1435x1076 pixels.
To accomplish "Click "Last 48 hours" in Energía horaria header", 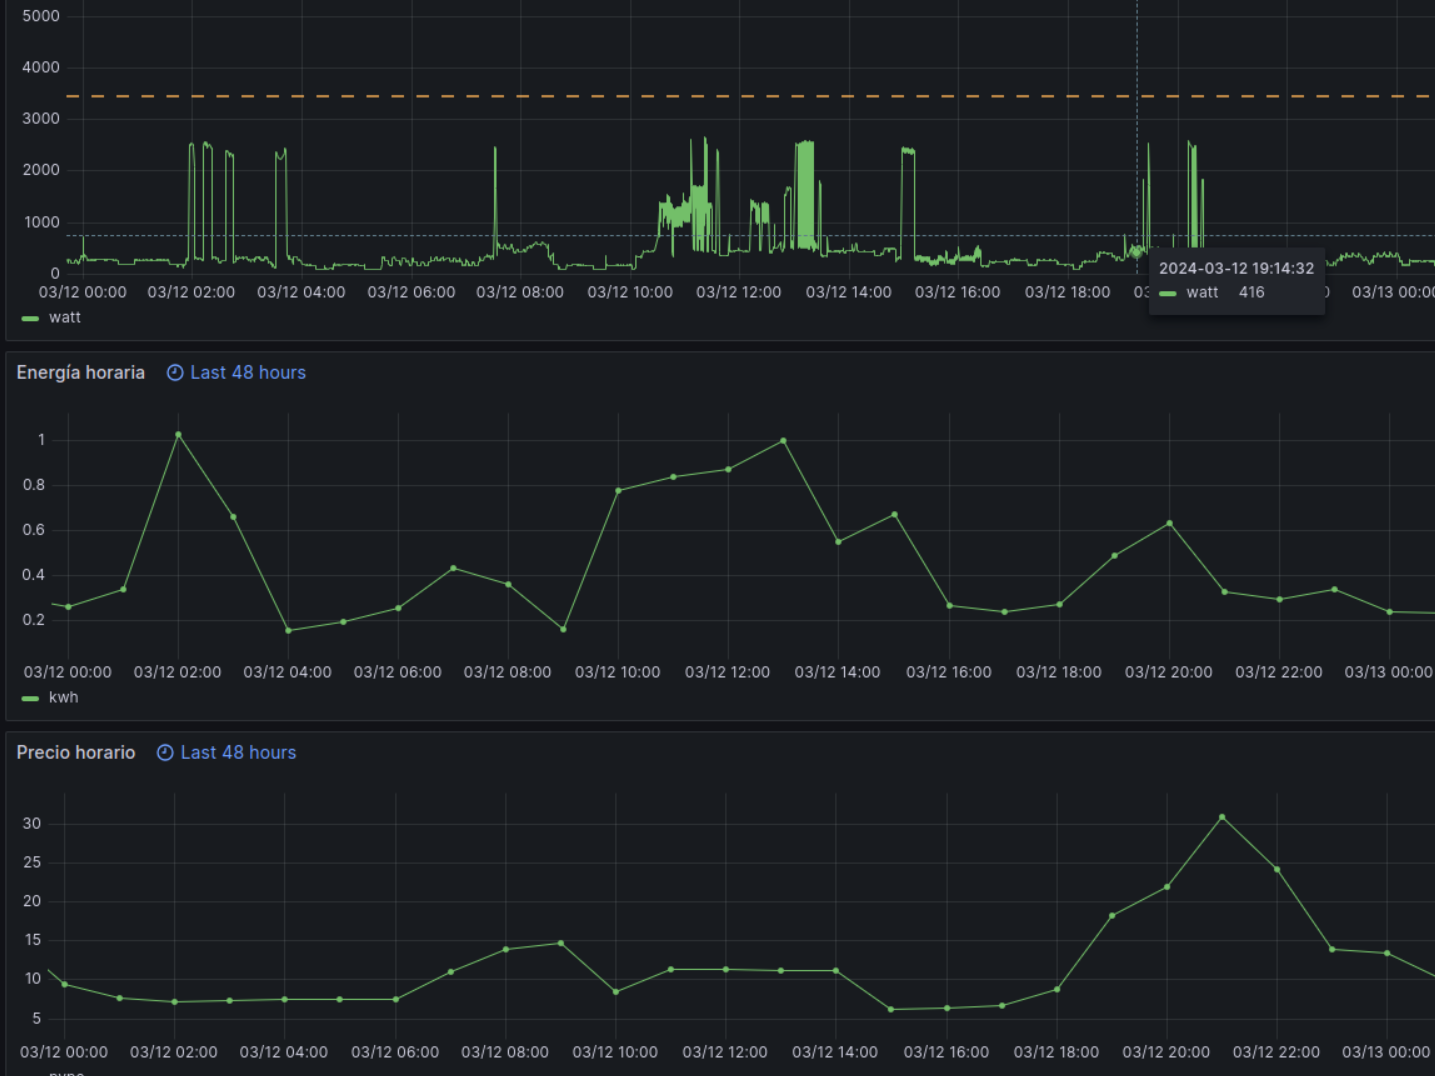I will tap(248, 373).
